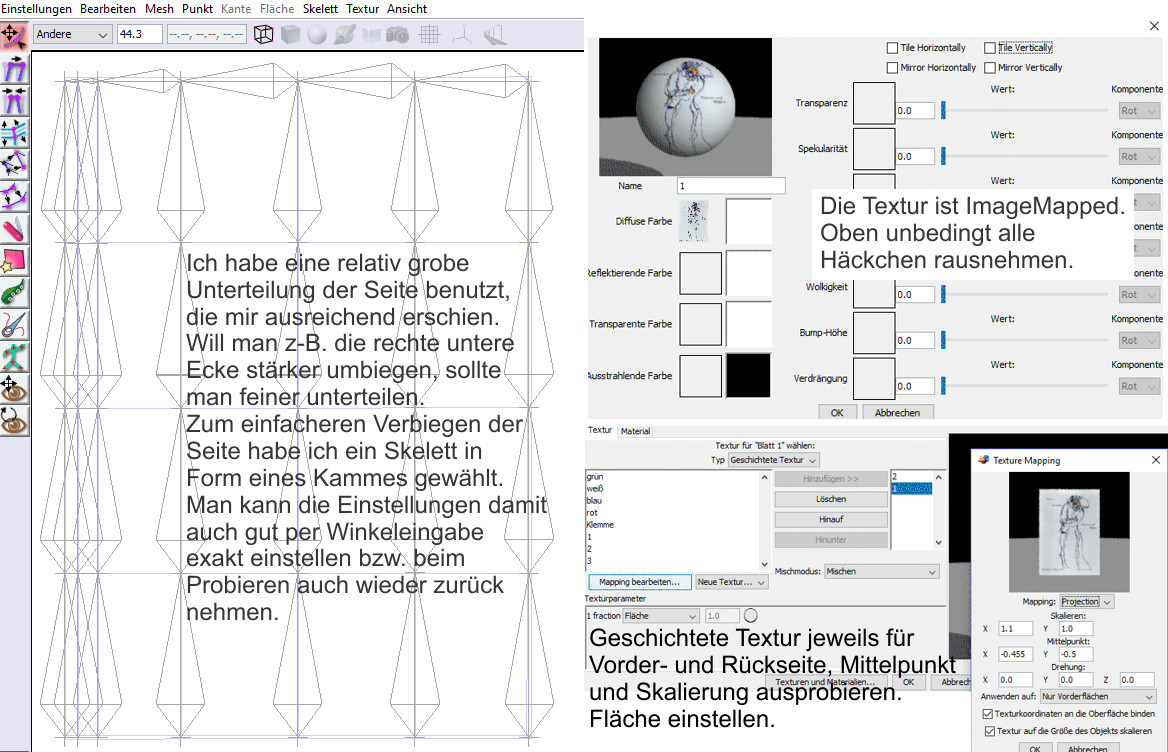
Task: Select grün in the texture list
Action: click(594, 477)
